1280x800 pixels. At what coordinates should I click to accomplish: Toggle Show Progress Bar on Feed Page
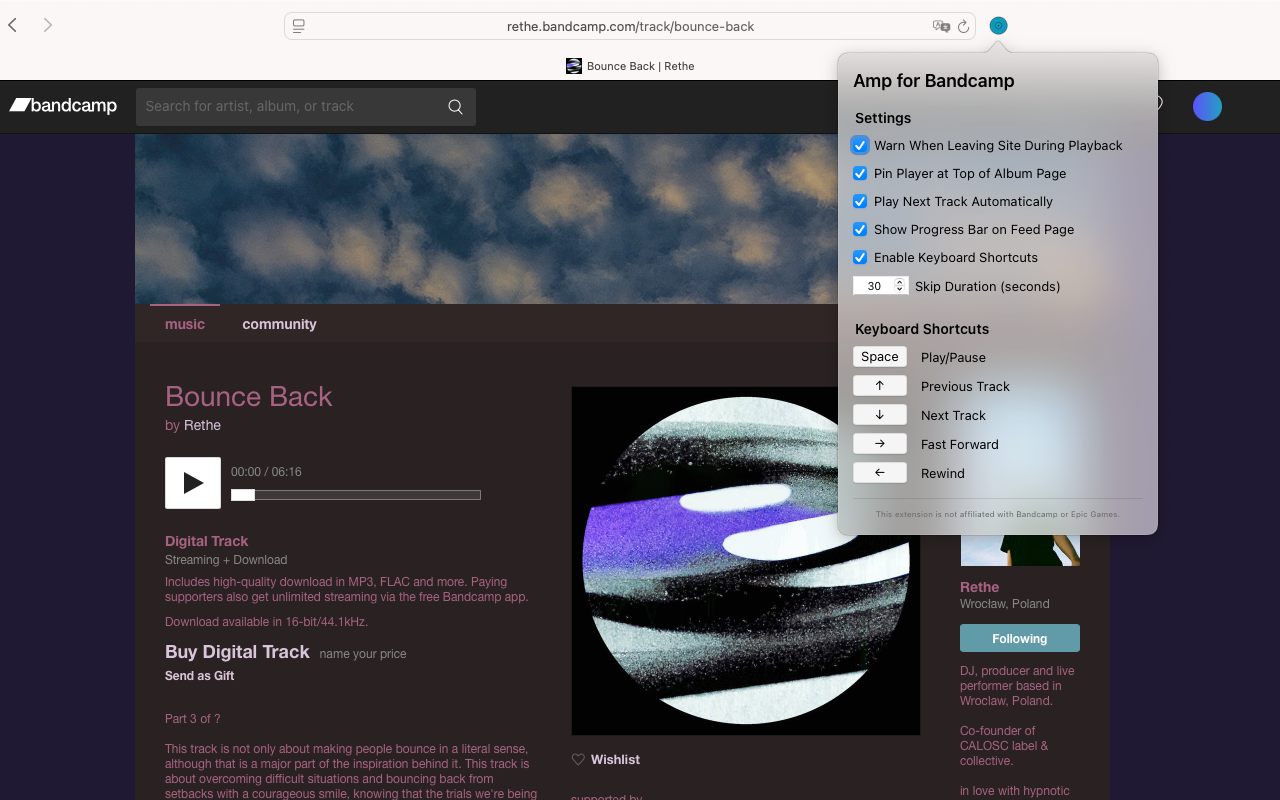pos(860,229)
